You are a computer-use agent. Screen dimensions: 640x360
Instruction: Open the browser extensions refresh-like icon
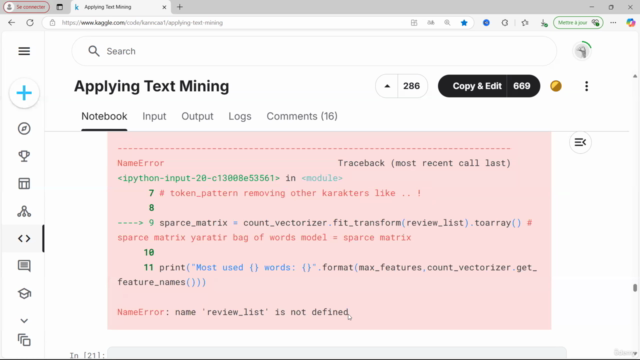pos(505,23)
